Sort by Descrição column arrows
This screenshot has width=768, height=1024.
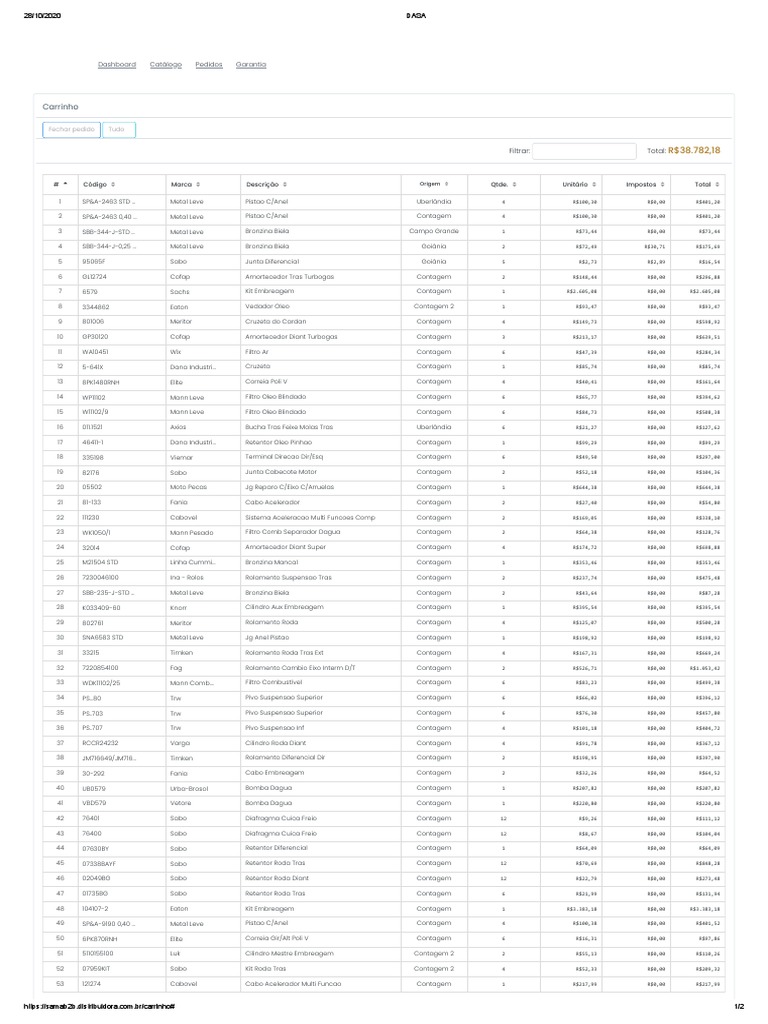coord(285,185)
